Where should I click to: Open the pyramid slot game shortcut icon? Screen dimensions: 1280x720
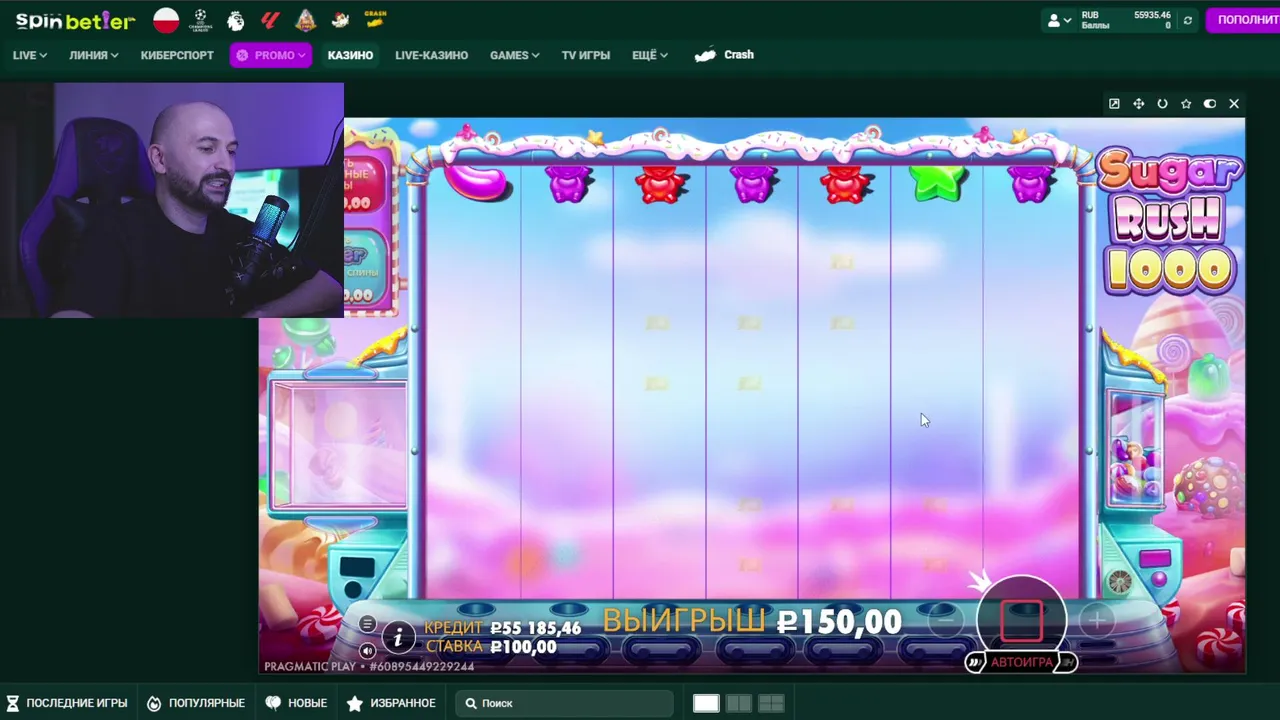click(x=305, y=20)
